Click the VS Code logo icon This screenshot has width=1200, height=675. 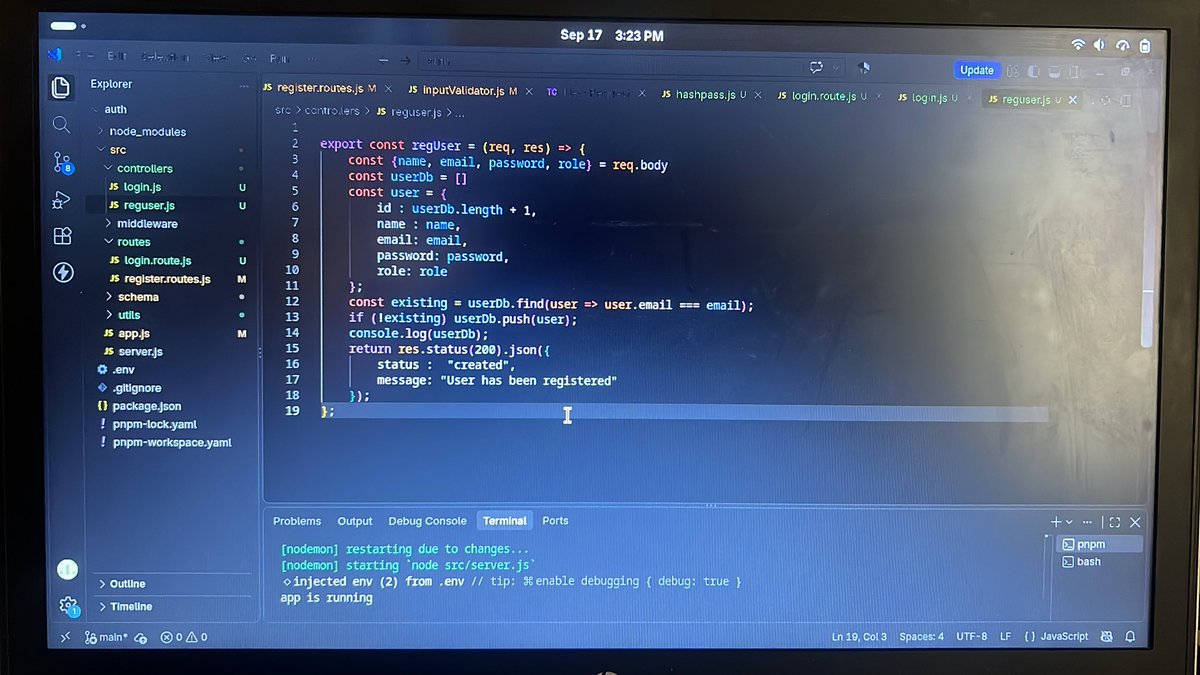point(55,55)
